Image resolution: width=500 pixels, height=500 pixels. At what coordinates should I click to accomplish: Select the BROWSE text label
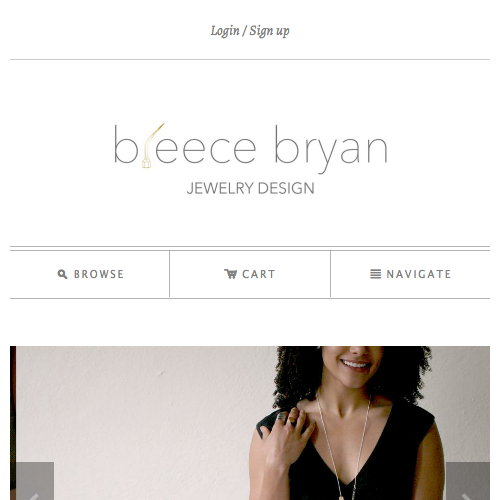[99, 274]
